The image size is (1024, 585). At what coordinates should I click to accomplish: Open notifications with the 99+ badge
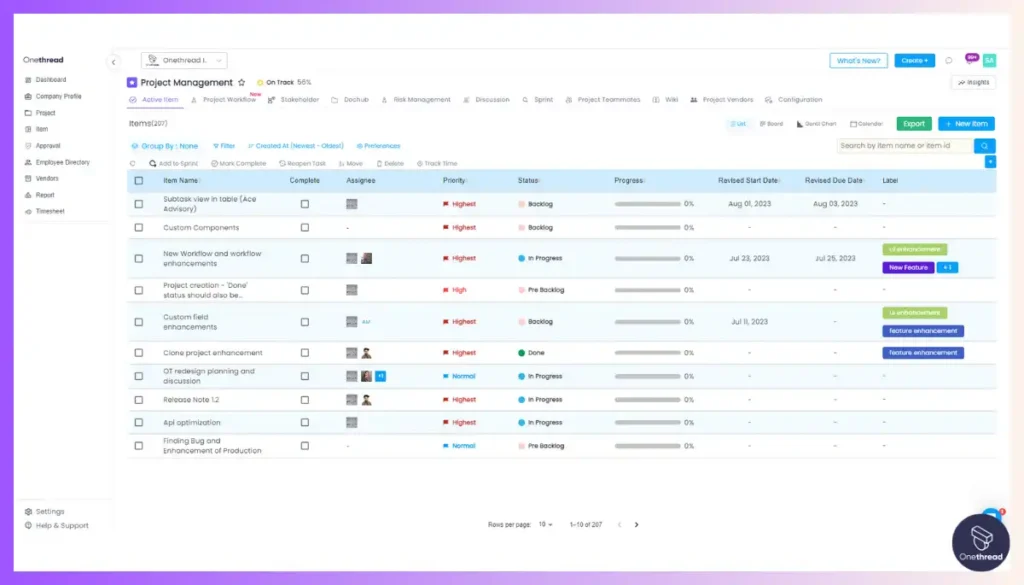971,59
